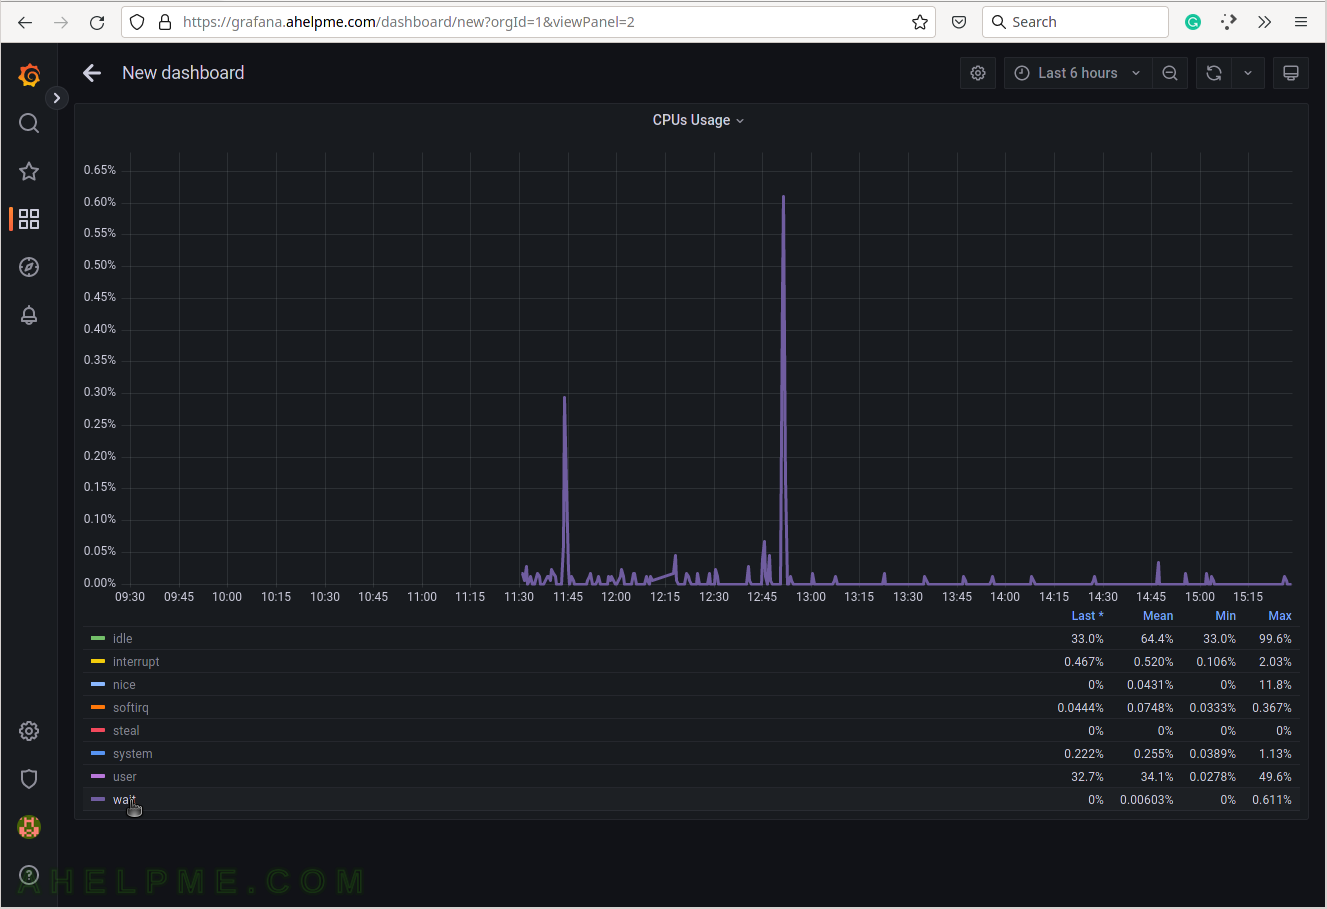
Task: Open the refresh interval dropdown
Action: pos(1248,73)
